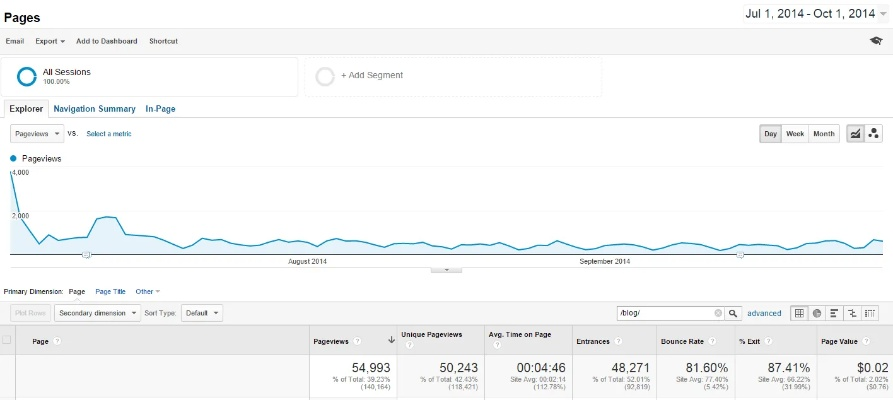
Task: Switch to the In-Page tab
Action: tap(160, 109)
